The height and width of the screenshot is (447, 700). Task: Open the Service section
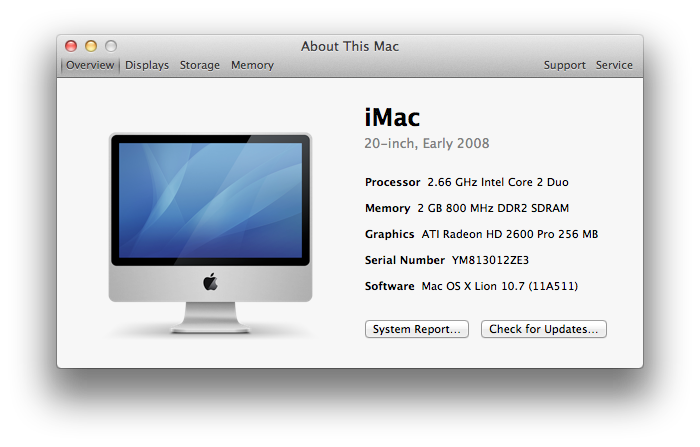point(614,65)
